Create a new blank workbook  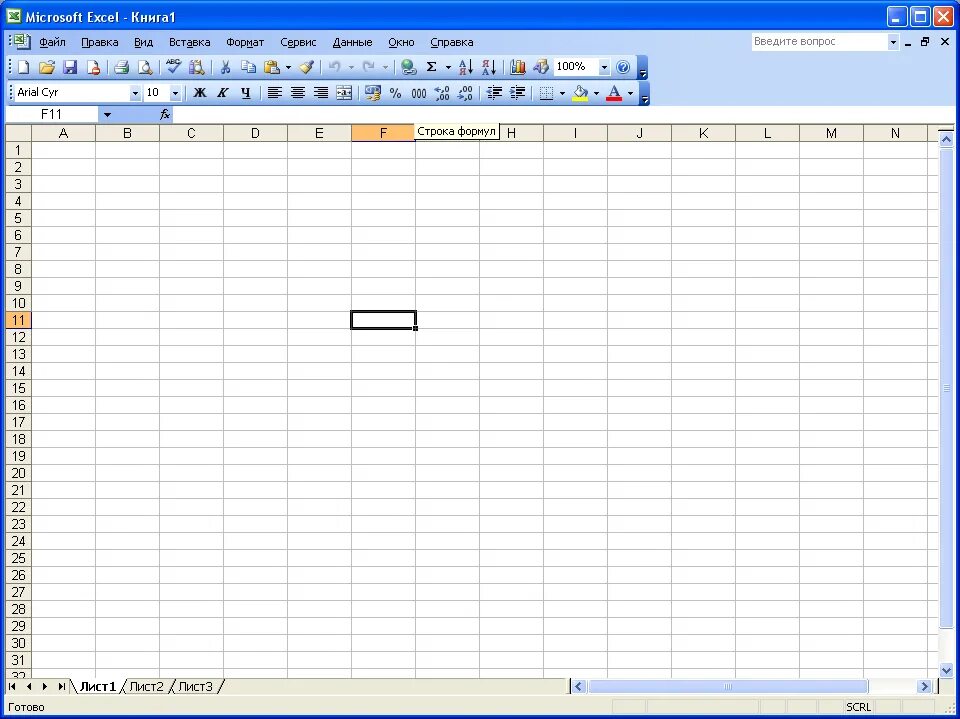[23, 67]
